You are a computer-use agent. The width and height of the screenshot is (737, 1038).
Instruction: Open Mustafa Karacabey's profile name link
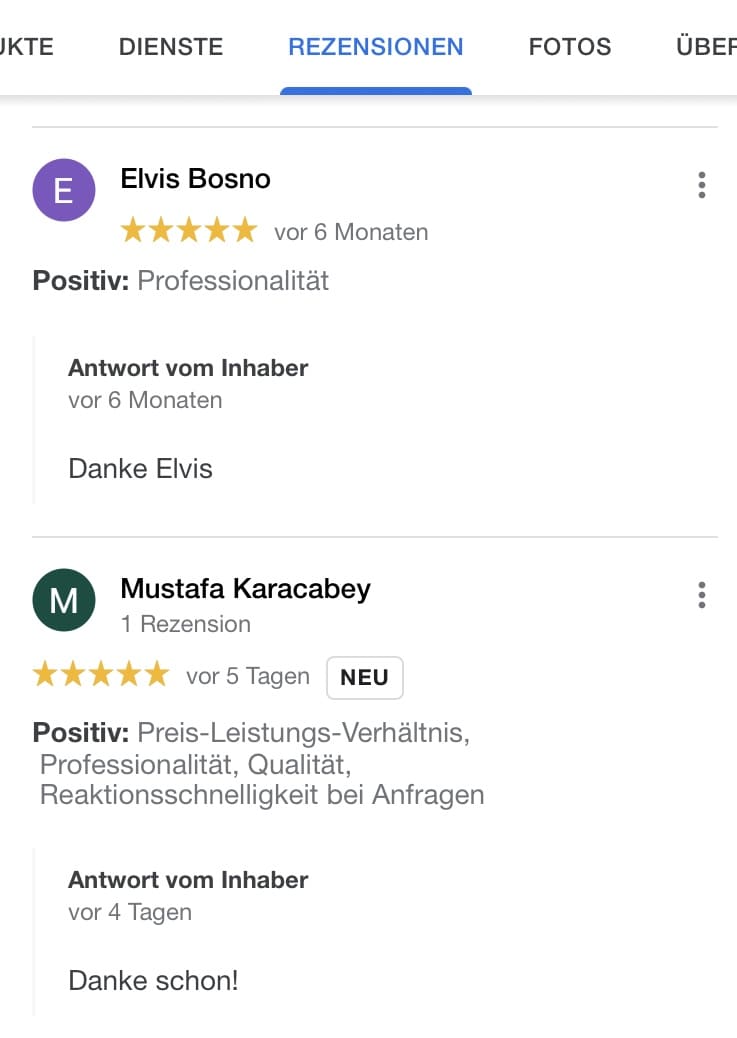245,589
